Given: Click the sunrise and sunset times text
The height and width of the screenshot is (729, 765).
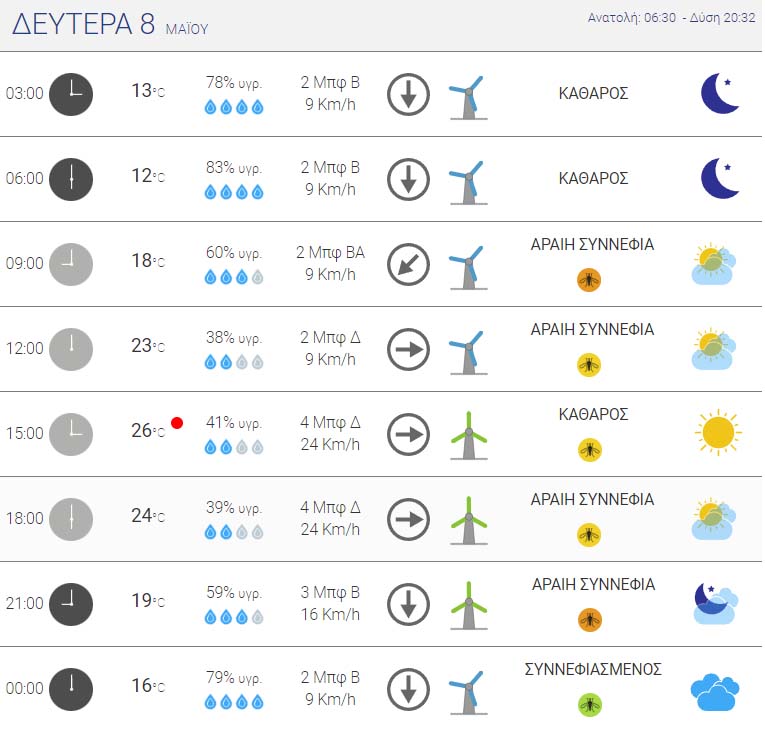Looking at the screenshot, I should (671, 18).
